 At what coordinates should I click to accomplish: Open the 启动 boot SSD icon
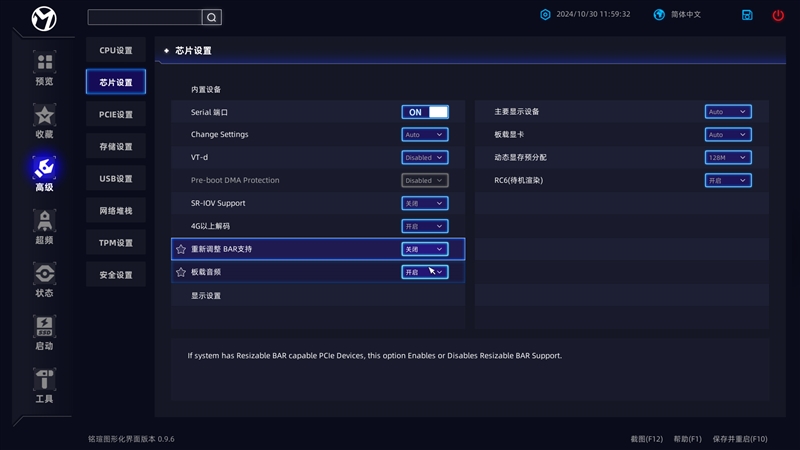click(x=44, y=327)
